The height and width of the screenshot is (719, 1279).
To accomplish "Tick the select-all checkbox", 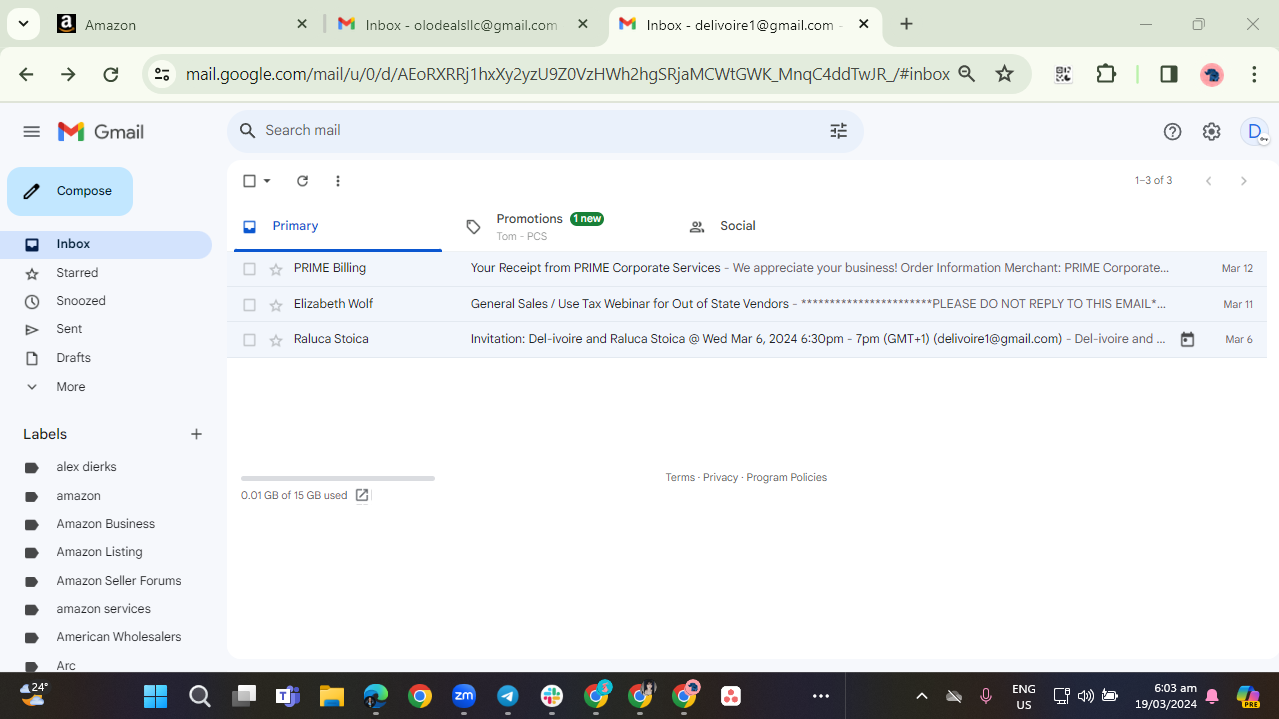I will (250, 181).
